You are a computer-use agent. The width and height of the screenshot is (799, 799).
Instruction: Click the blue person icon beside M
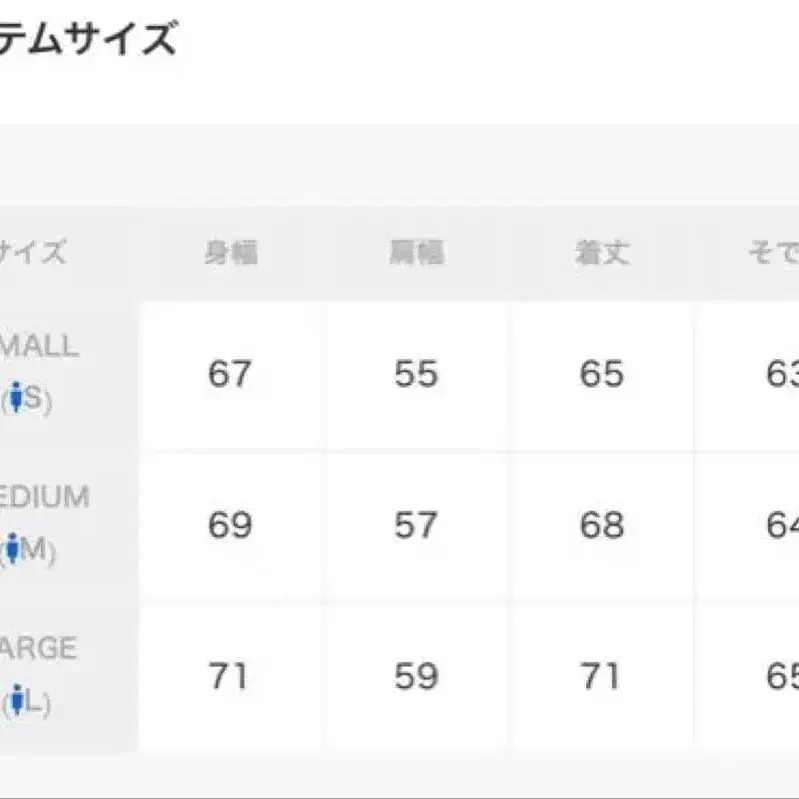click(13, 550)
